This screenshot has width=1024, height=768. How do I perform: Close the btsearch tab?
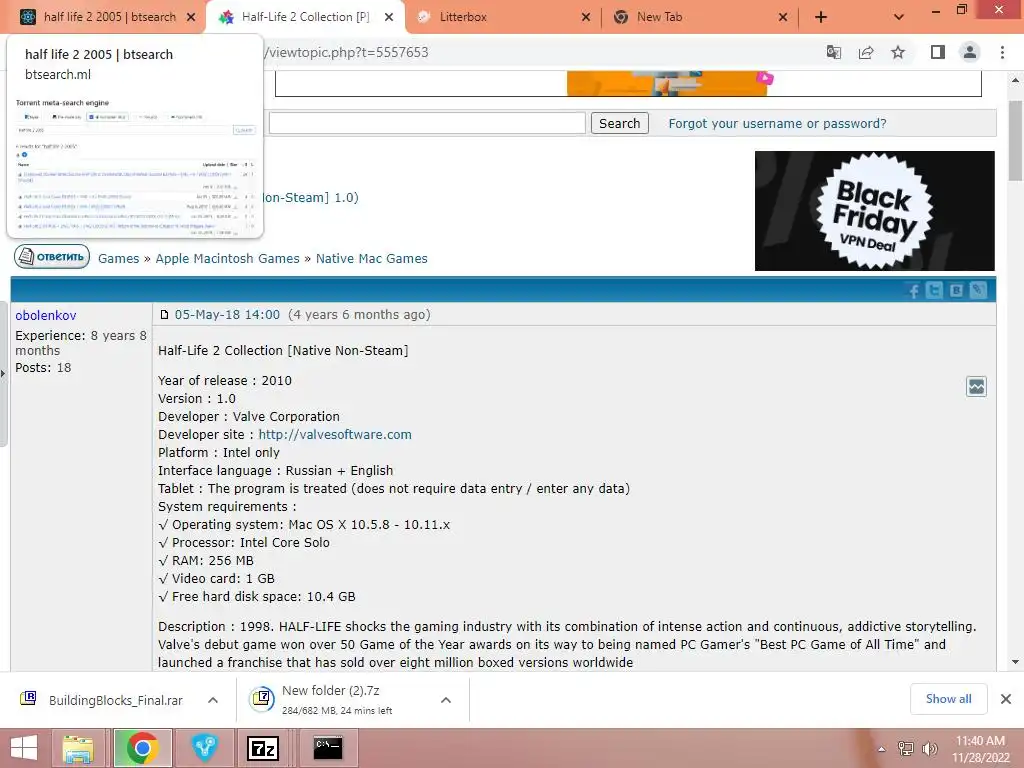(x=191, y=17)
